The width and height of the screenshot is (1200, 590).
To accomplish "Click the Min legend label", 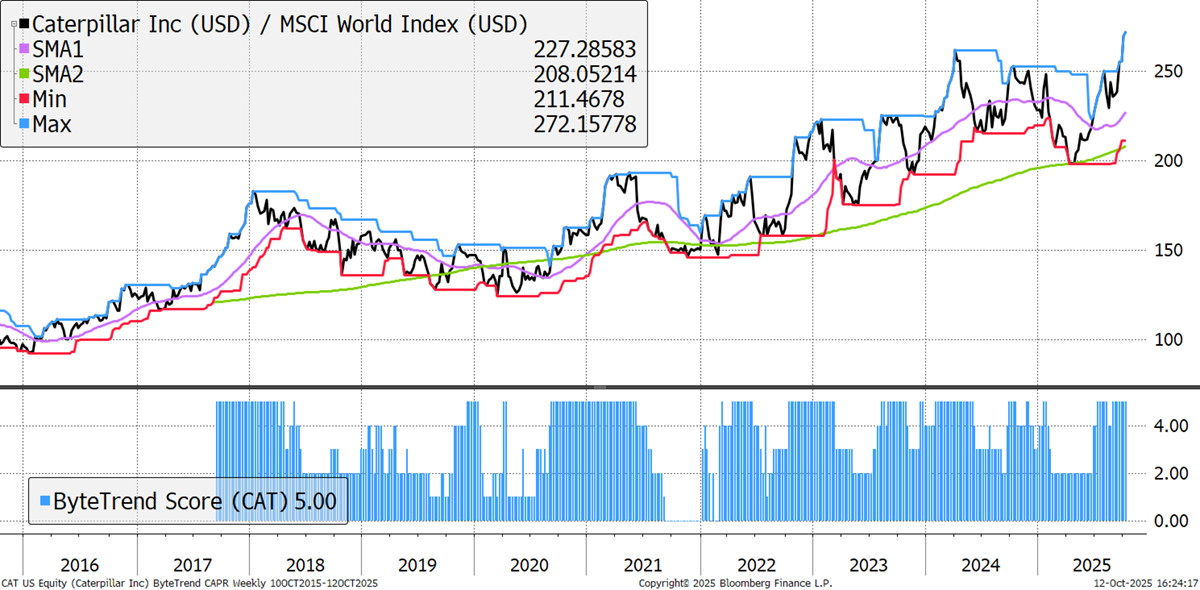I will click(x=52, y=99).
